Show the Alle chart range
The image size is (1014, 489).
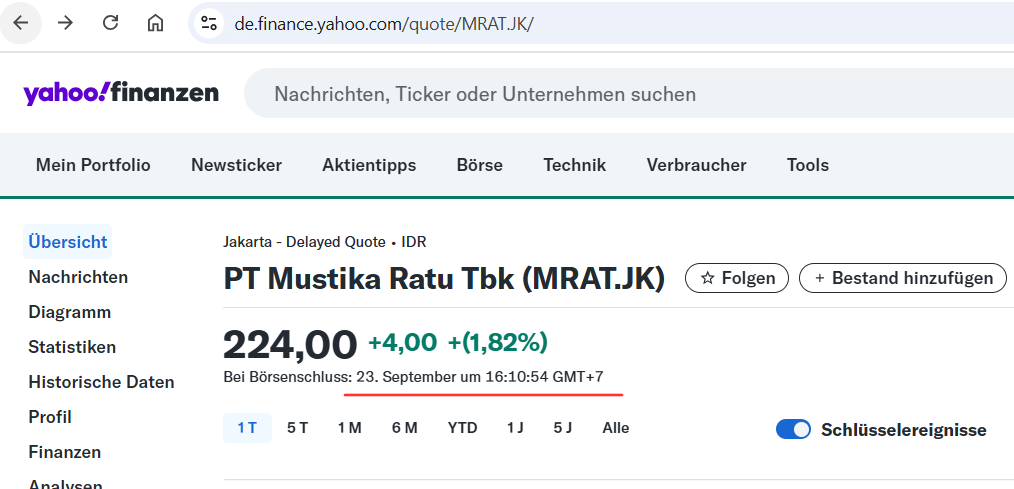pyautogui.click(x=616, y=428)
